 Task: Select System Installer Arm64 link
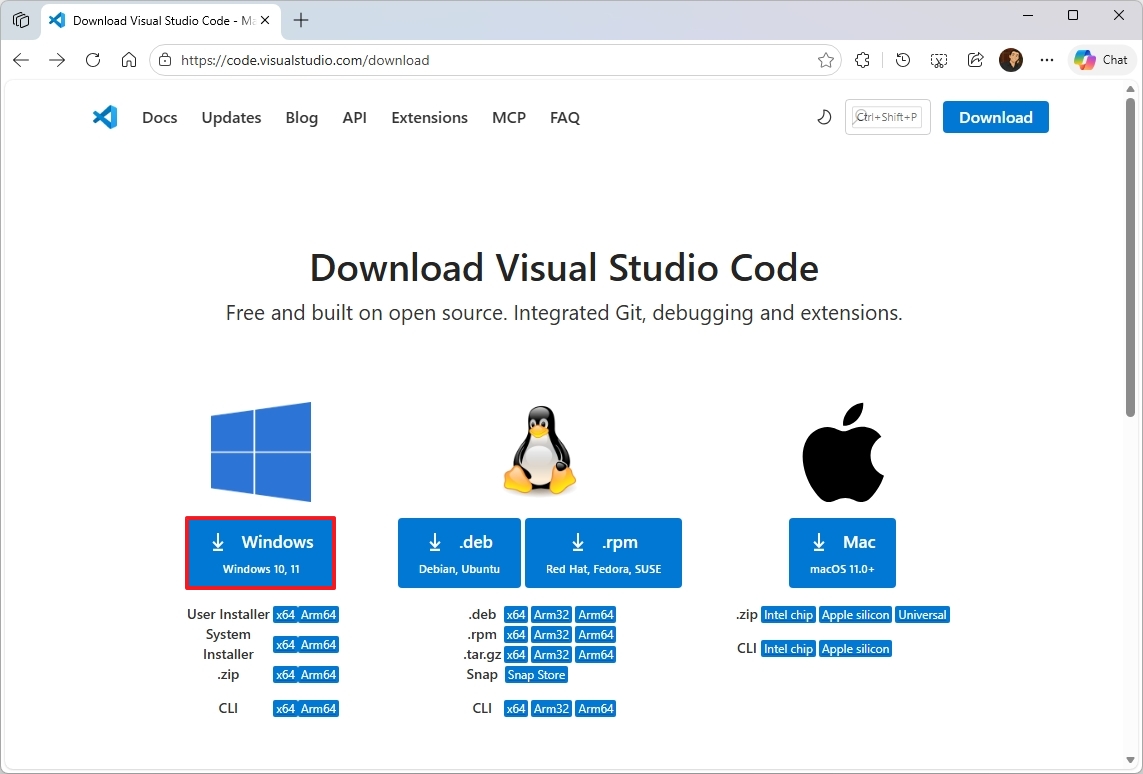(x=319, y=644)
